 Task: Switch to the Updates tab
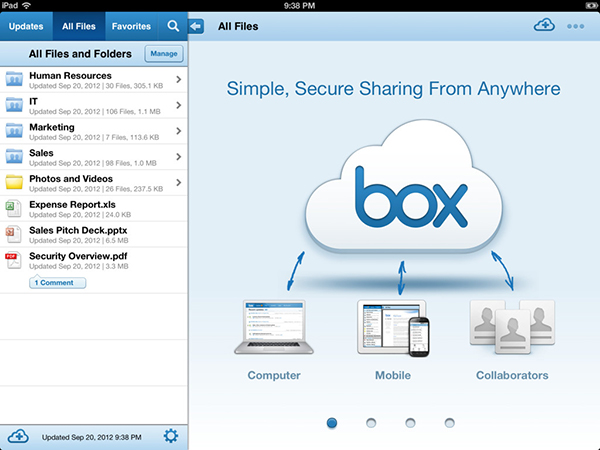pos(26,26)
